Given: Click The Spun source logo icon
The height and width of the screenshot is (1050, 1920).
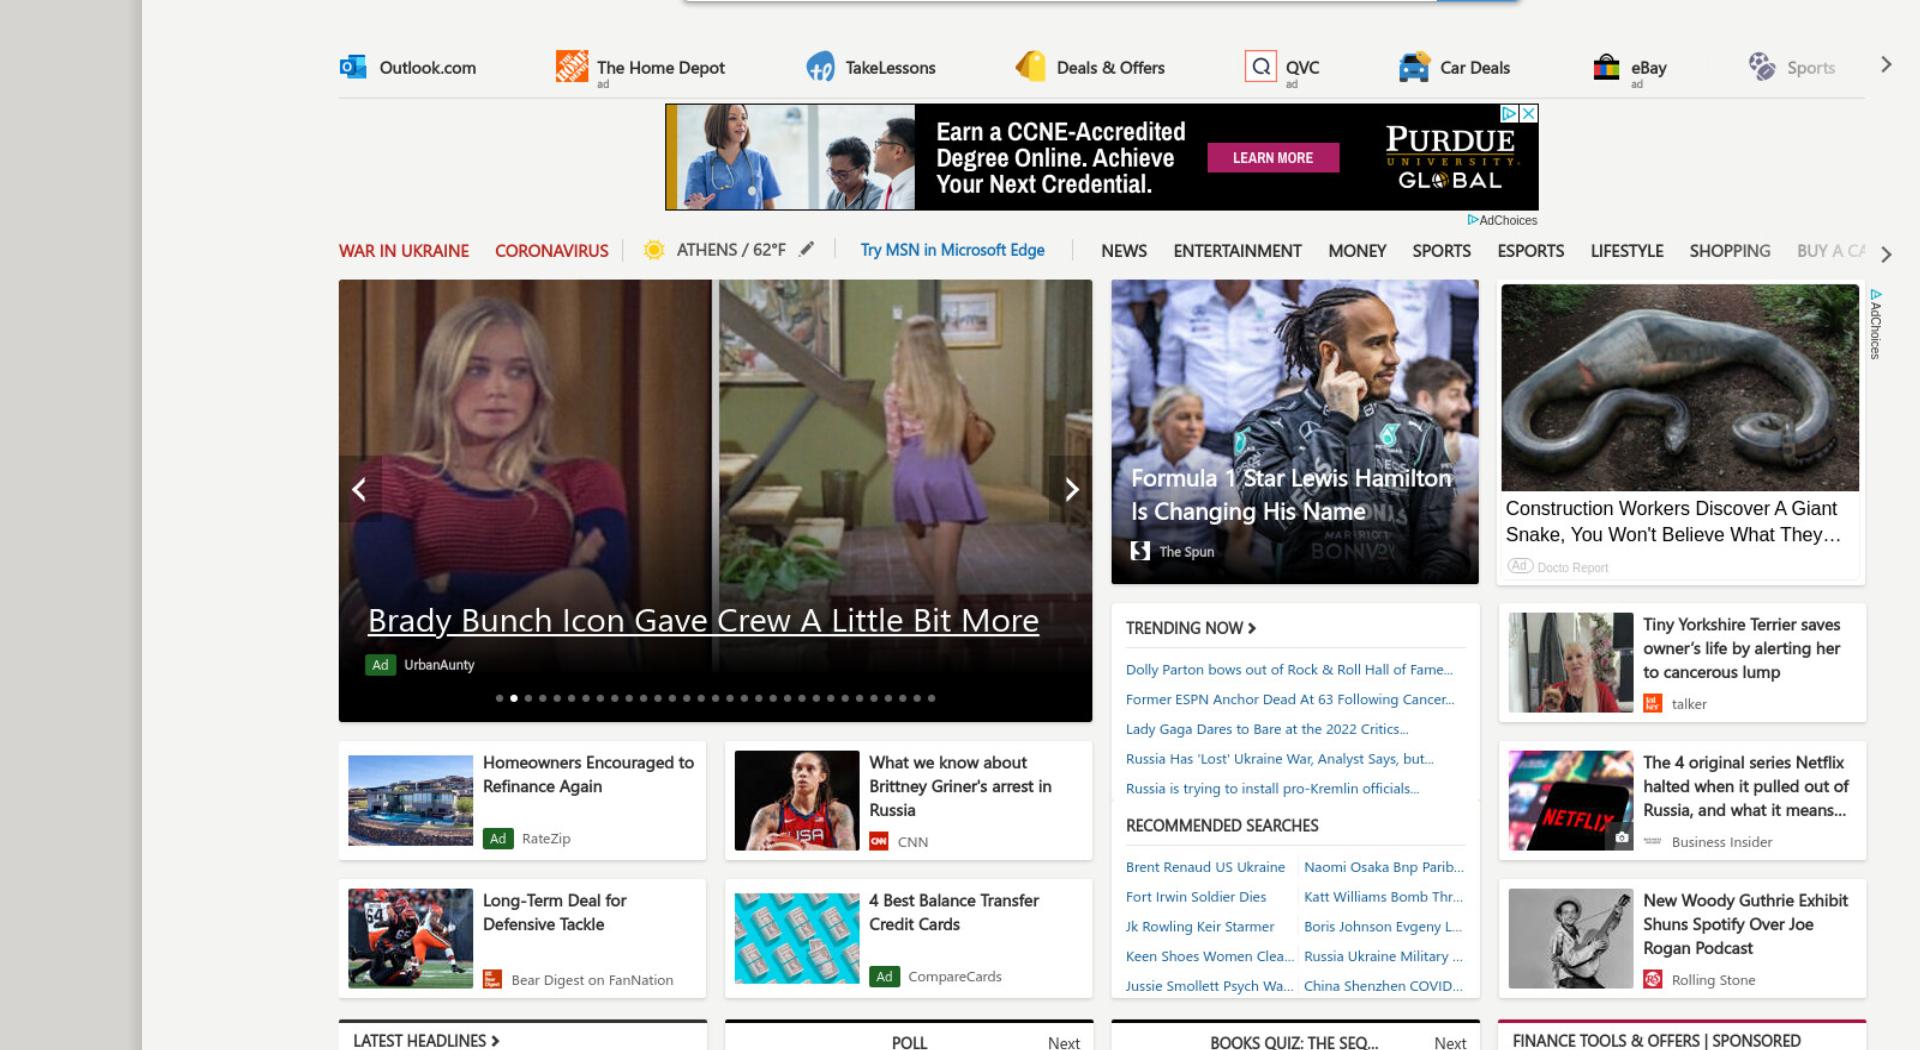Looking at the screenshot, I should tap(1140, 551).
